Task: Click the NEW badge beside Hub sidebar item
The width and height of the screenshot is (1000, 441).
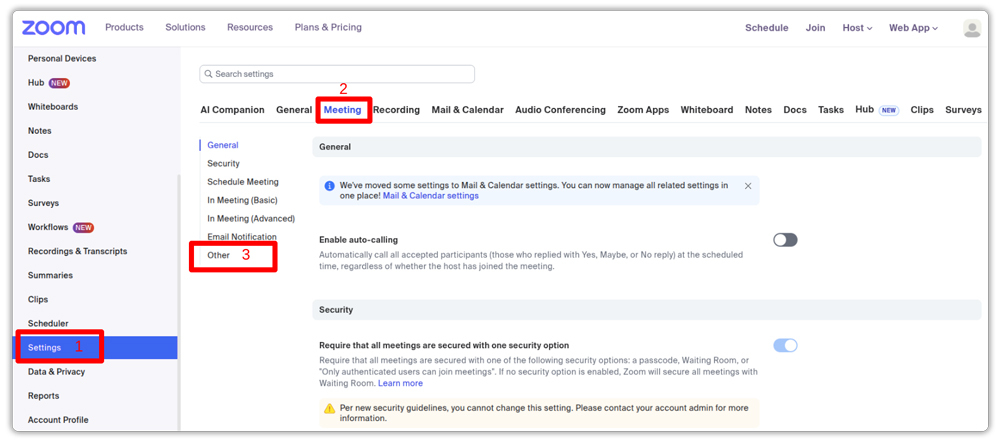Action: pos(59,83)
